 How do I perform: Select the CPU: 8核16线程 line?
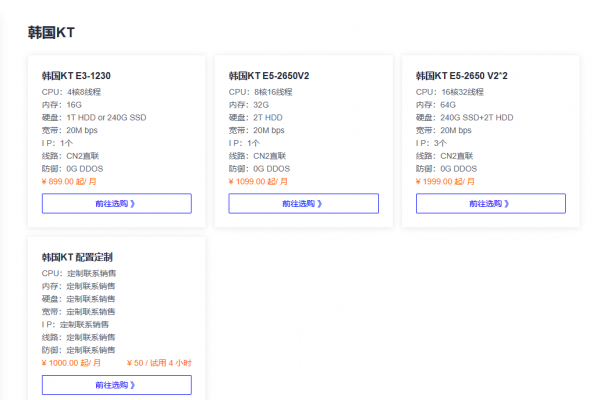click(x=261, y=92)
